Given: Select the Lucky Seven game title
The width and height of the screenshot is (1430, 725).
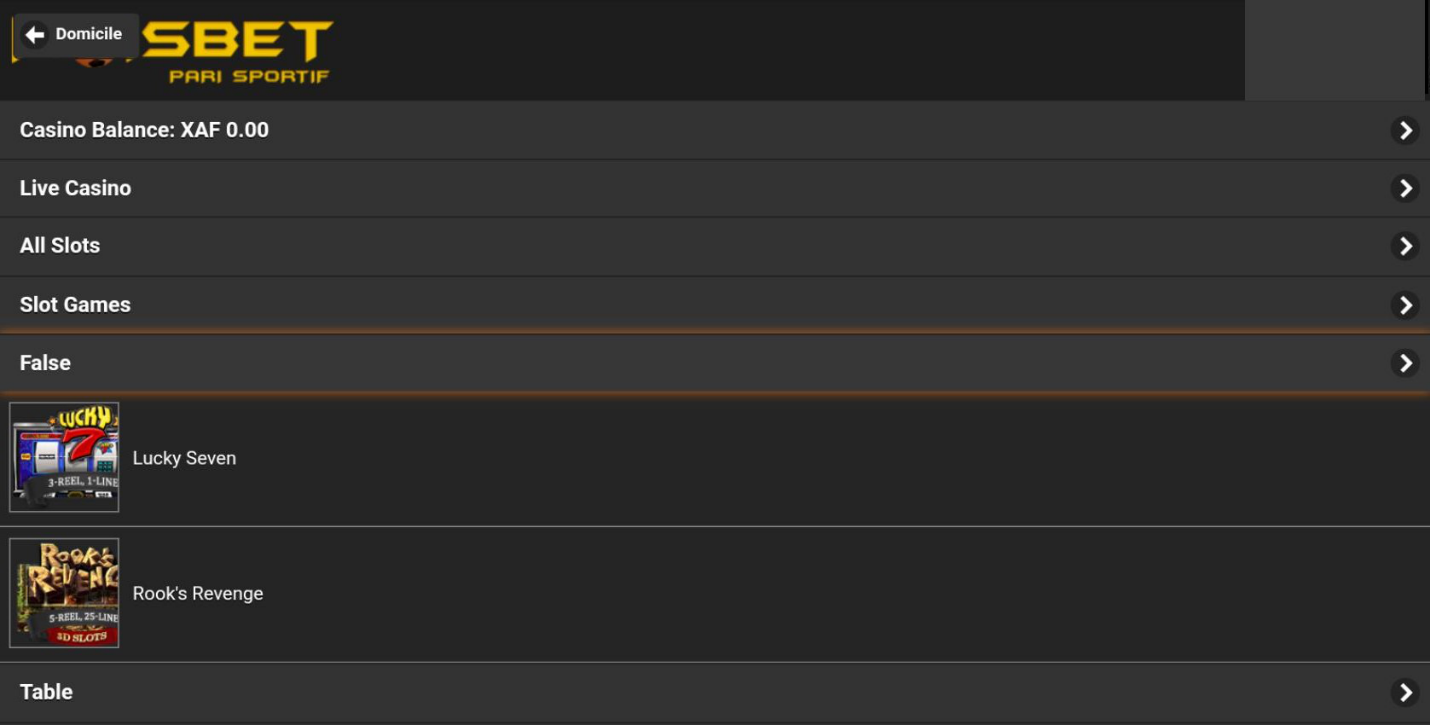Looking at the screenshot, I should point(184,458).
